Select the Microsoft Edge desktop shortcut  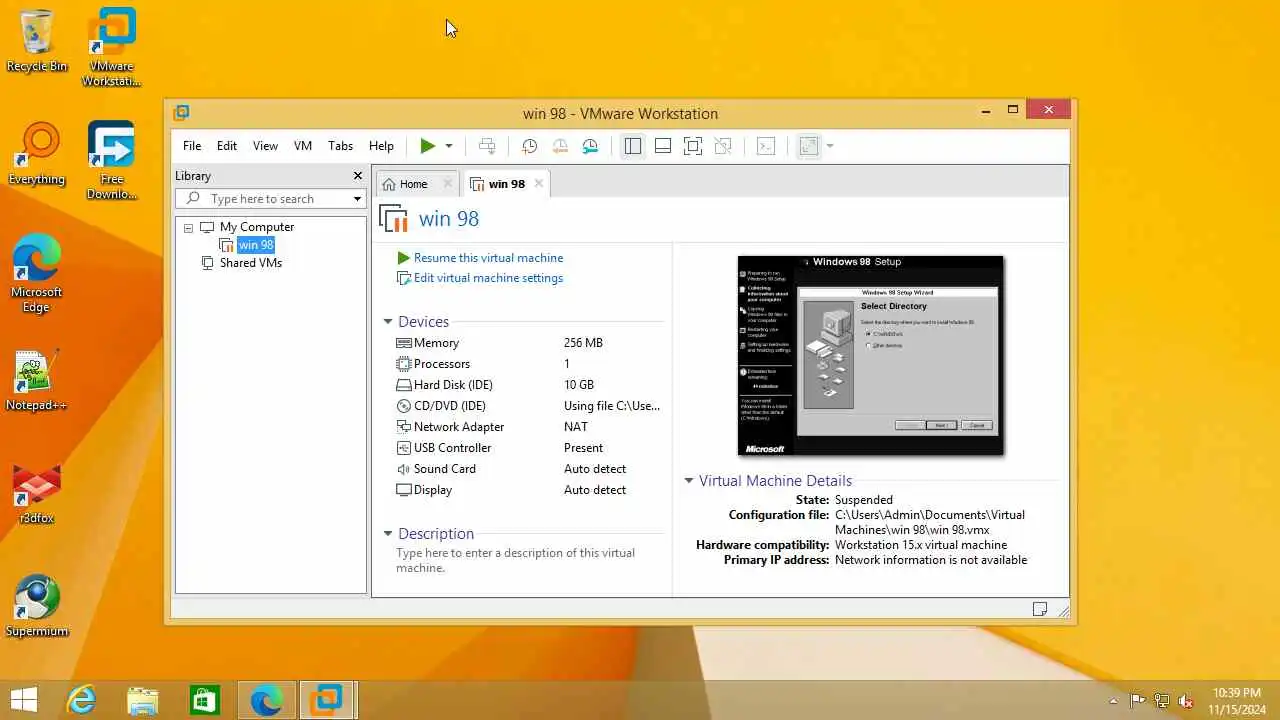[37, 274]
